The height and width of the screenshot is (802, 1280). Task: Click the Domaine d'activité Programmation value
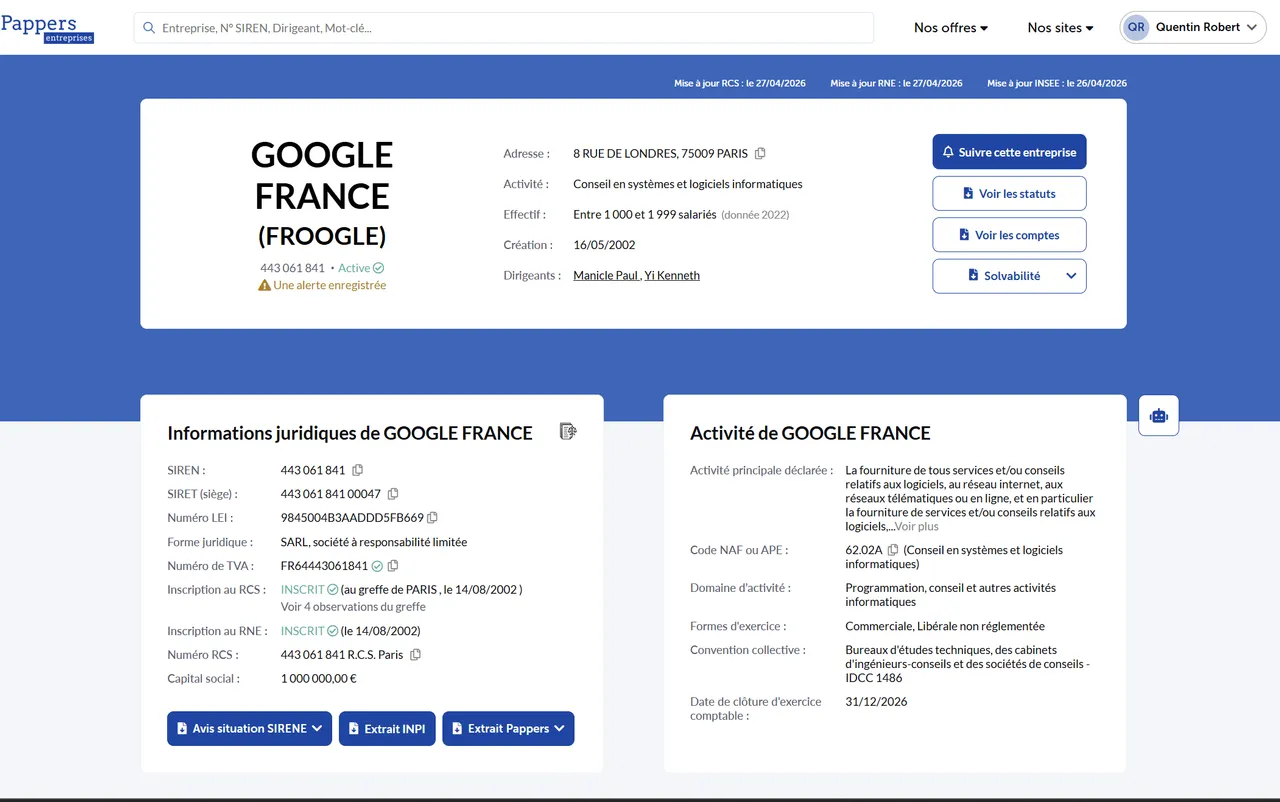[950, 595]
